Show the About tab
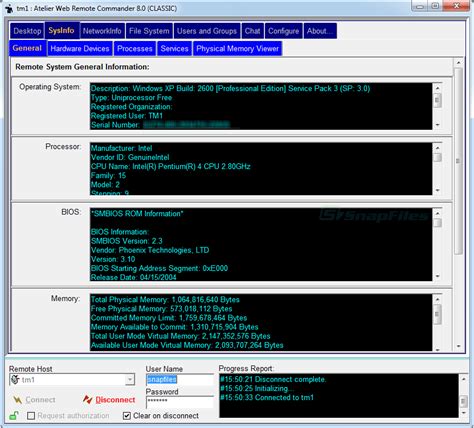Viewport: 474px width, 428px height. point(320,31)
